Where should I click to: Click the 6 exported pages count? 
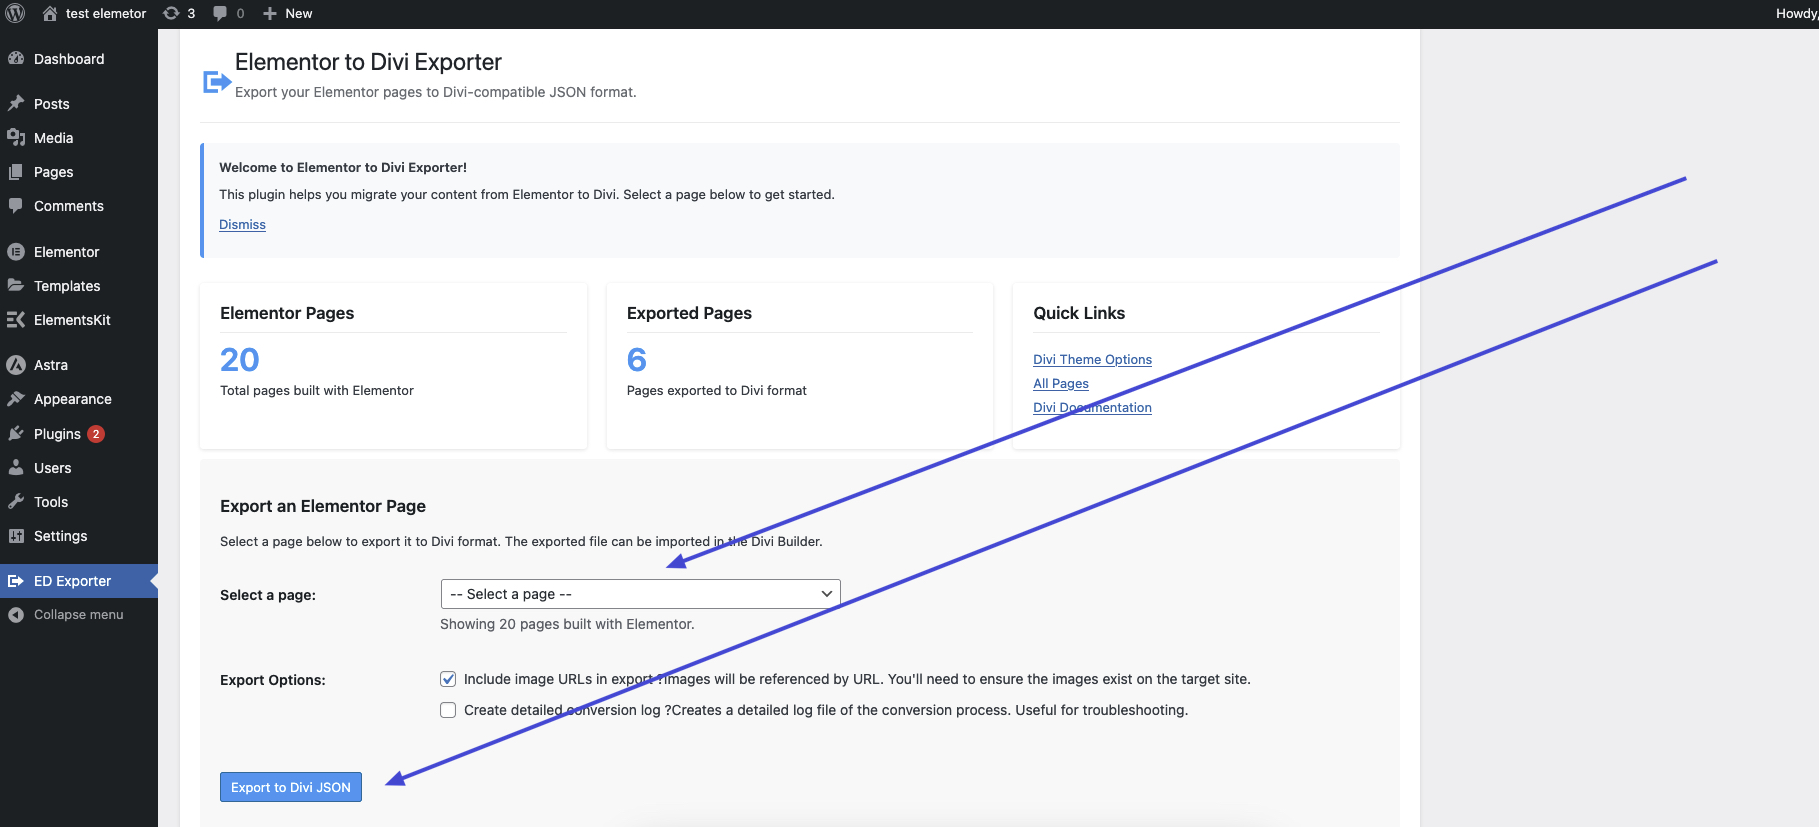pos(637,359)
